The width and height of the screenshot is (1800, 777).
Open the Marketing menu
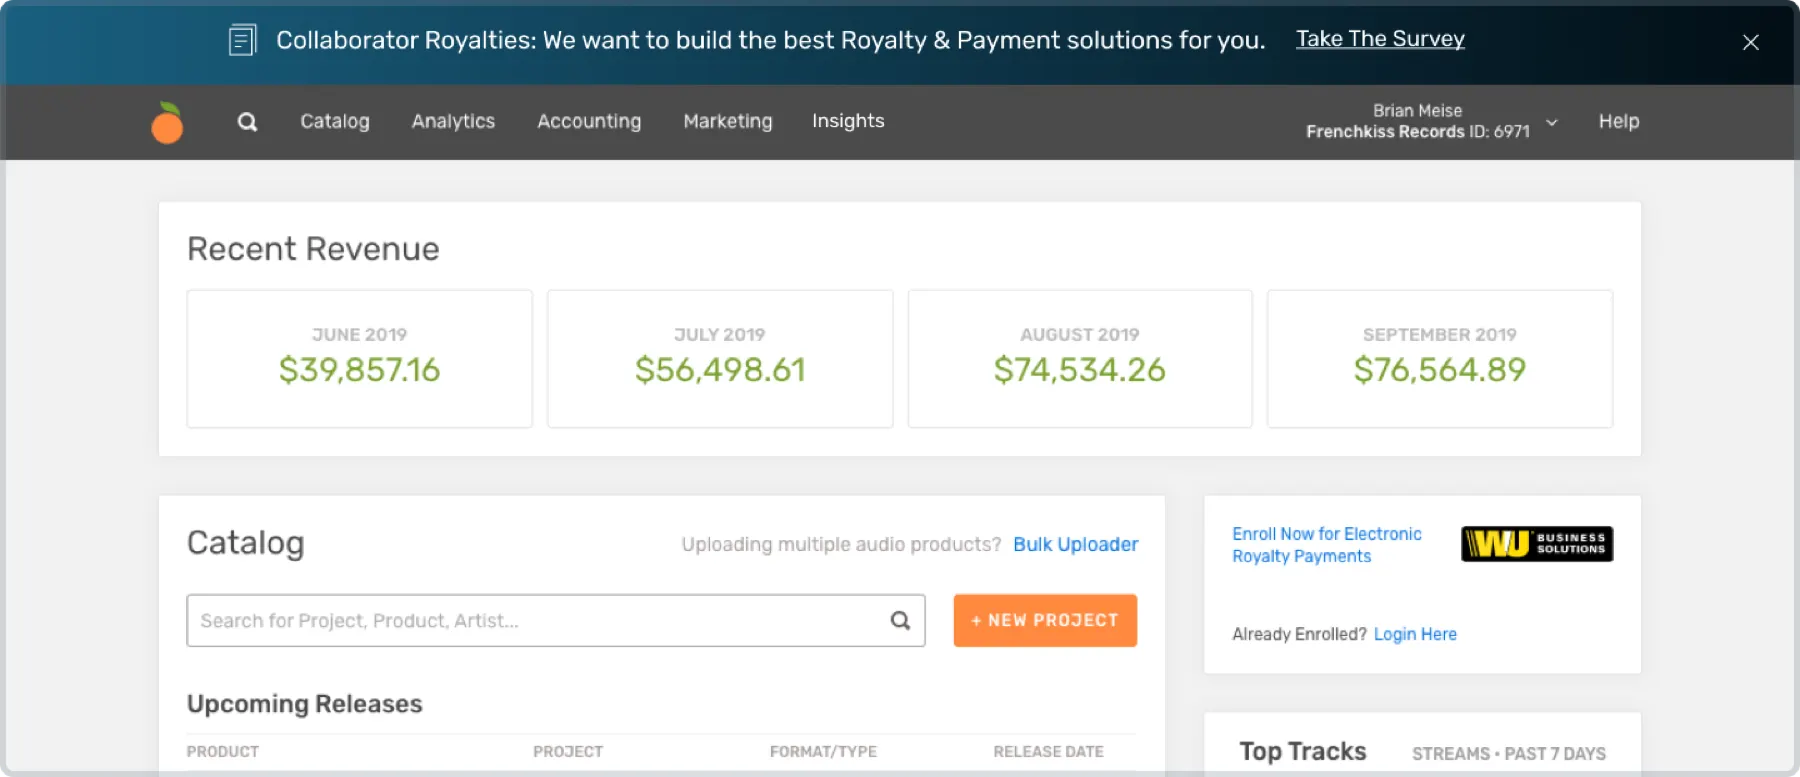(728, 121)
